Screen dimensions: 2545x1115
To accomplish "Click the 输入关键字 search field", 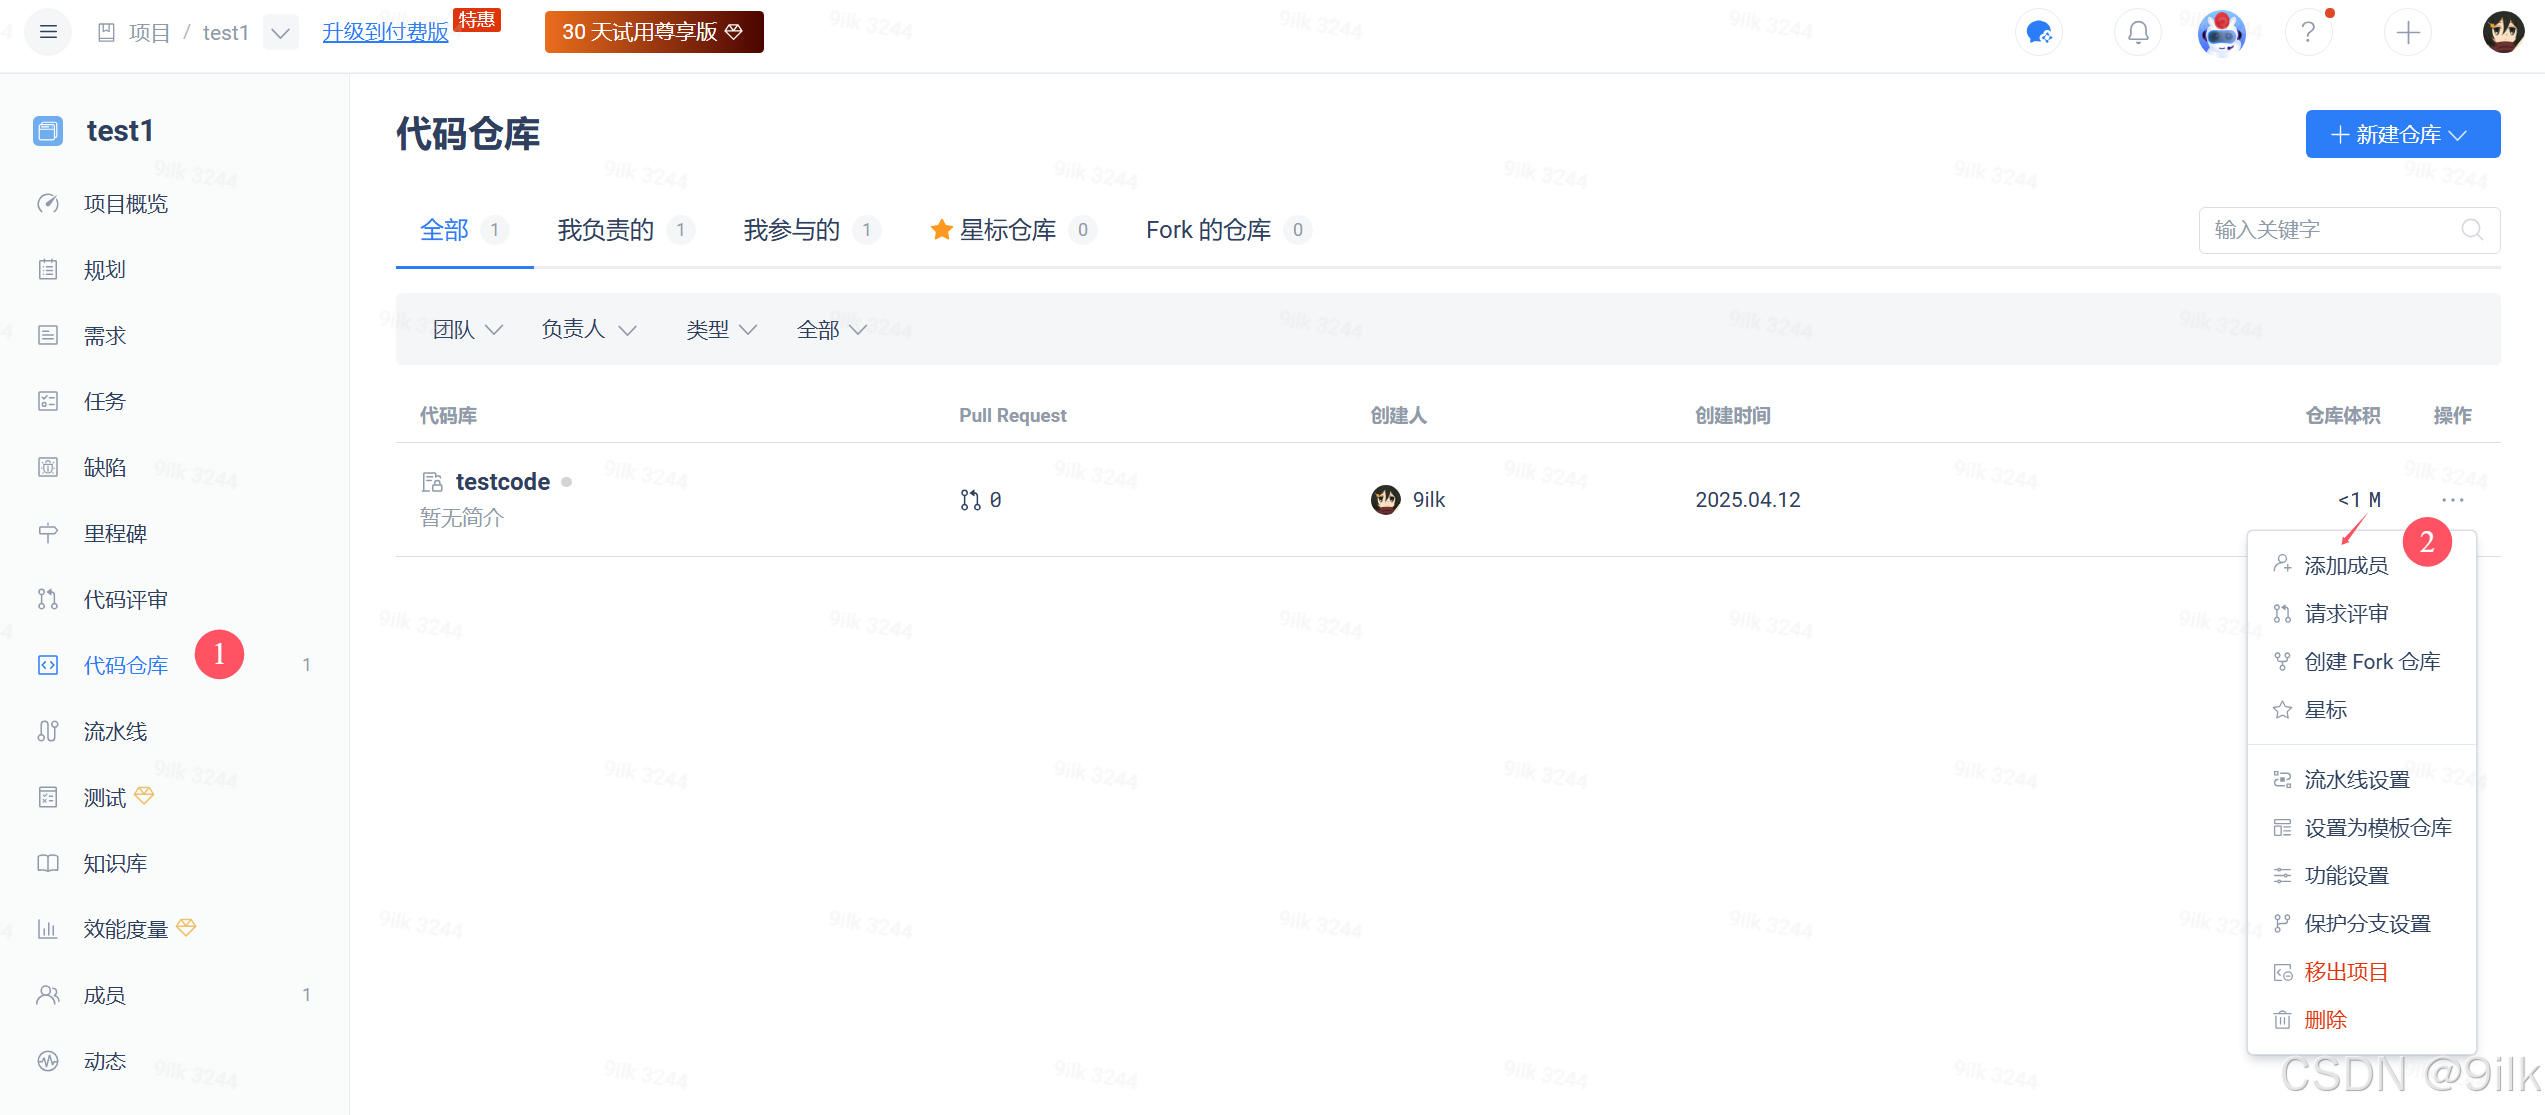I will (x=2330, y=230).
